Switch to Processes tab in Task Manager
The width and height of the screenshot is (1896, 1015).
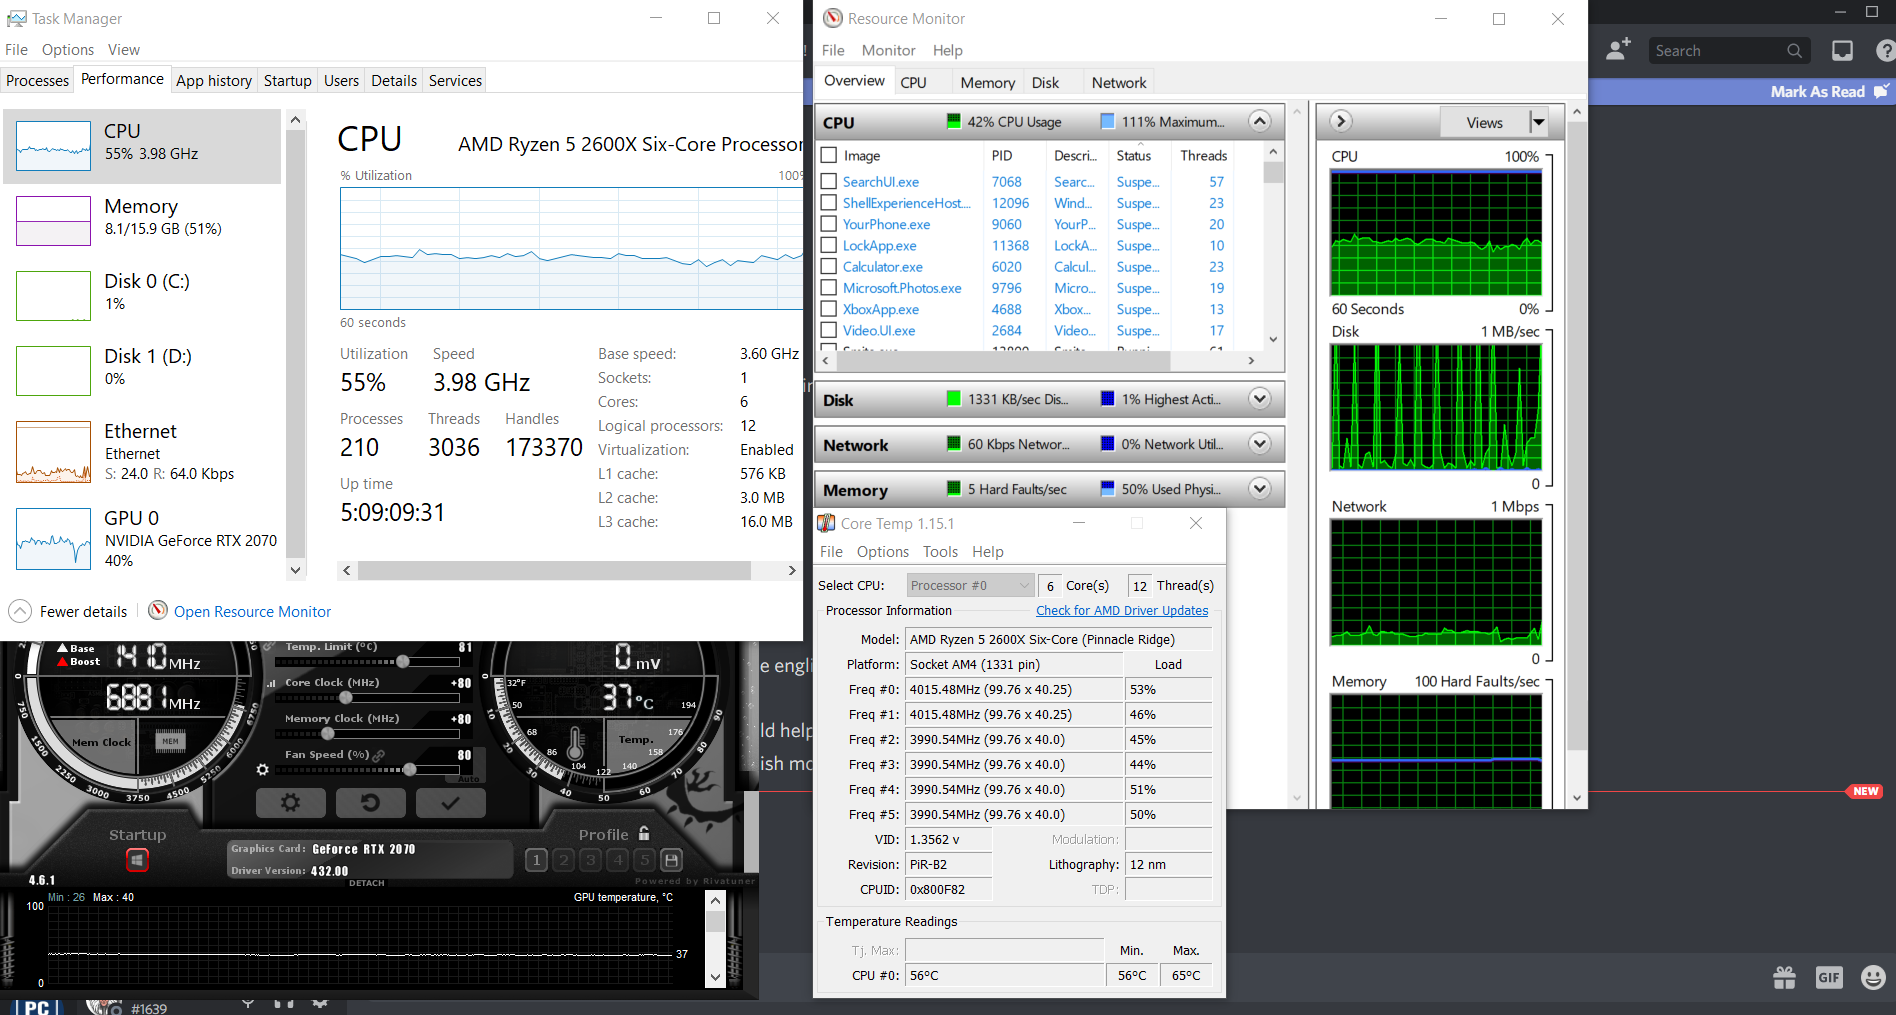(x=38, y=80)
